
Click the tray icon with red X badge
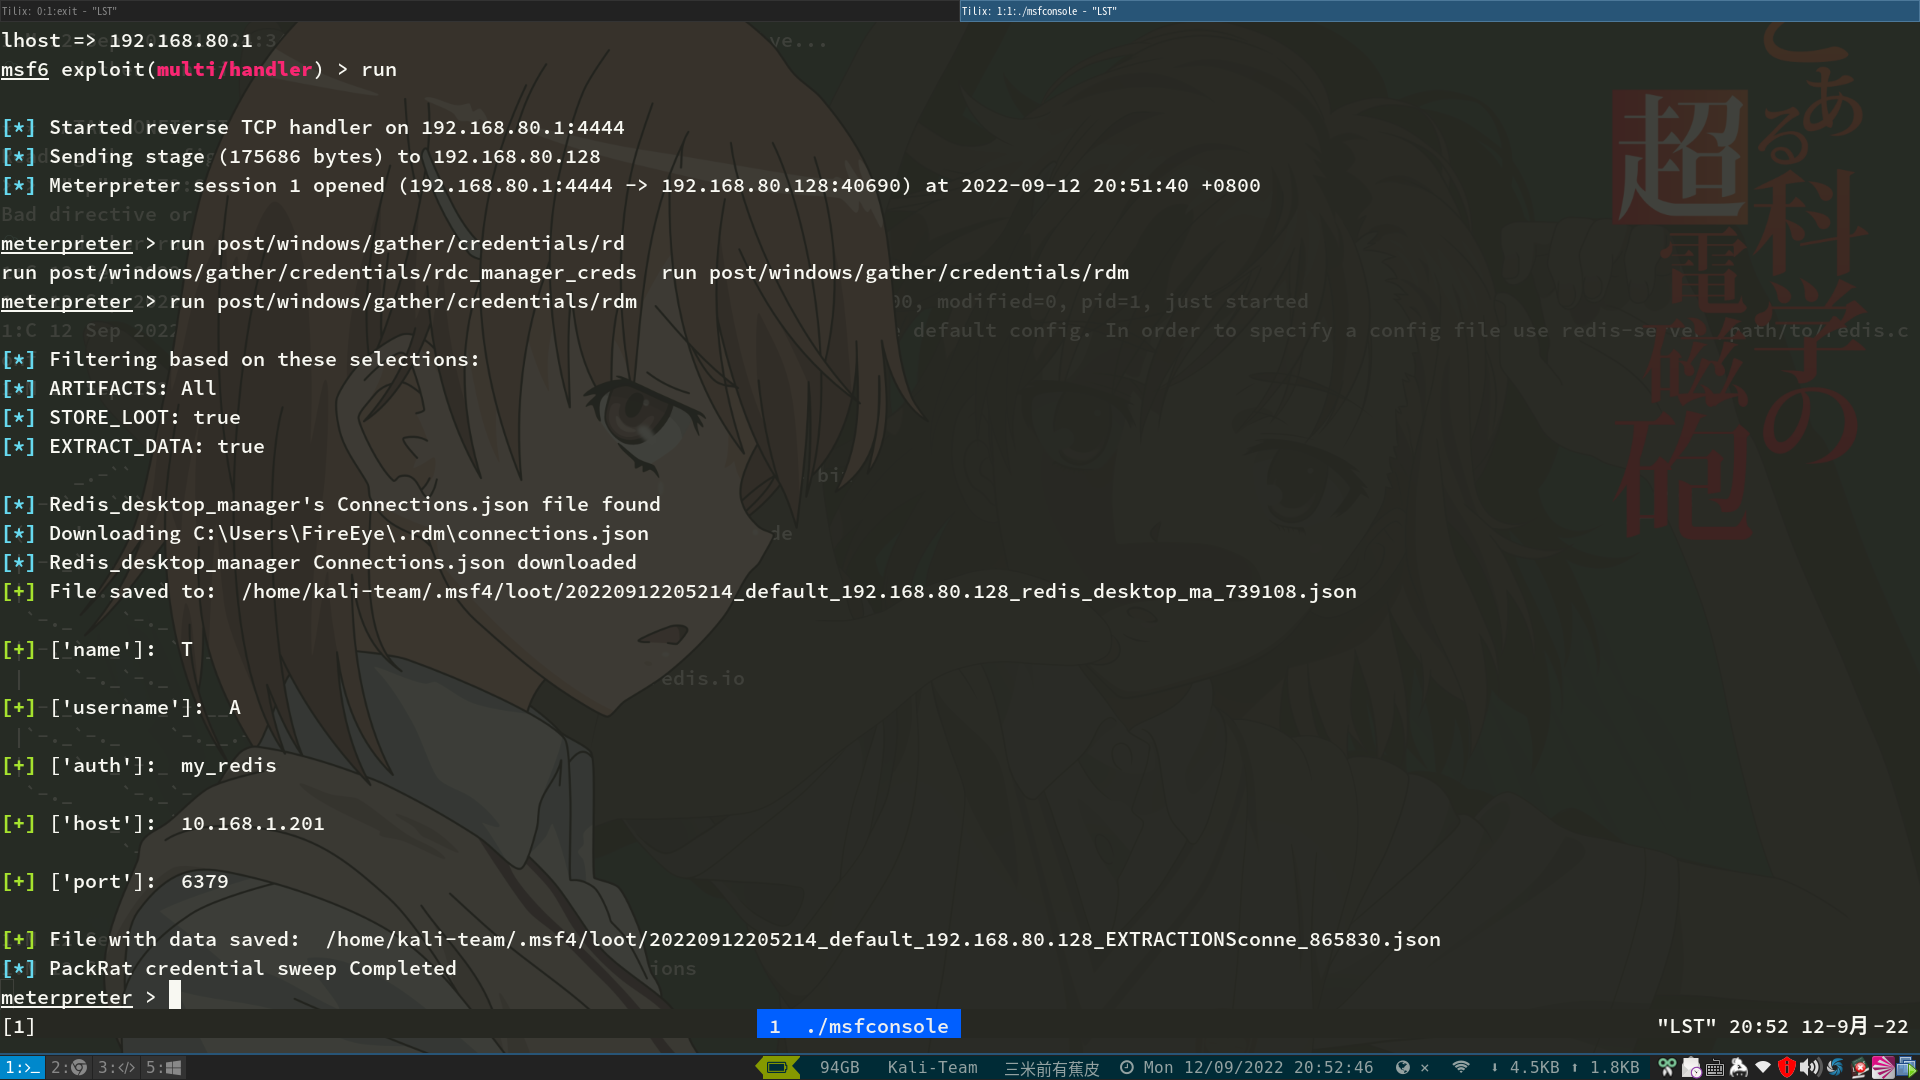pos(1859,1068)
